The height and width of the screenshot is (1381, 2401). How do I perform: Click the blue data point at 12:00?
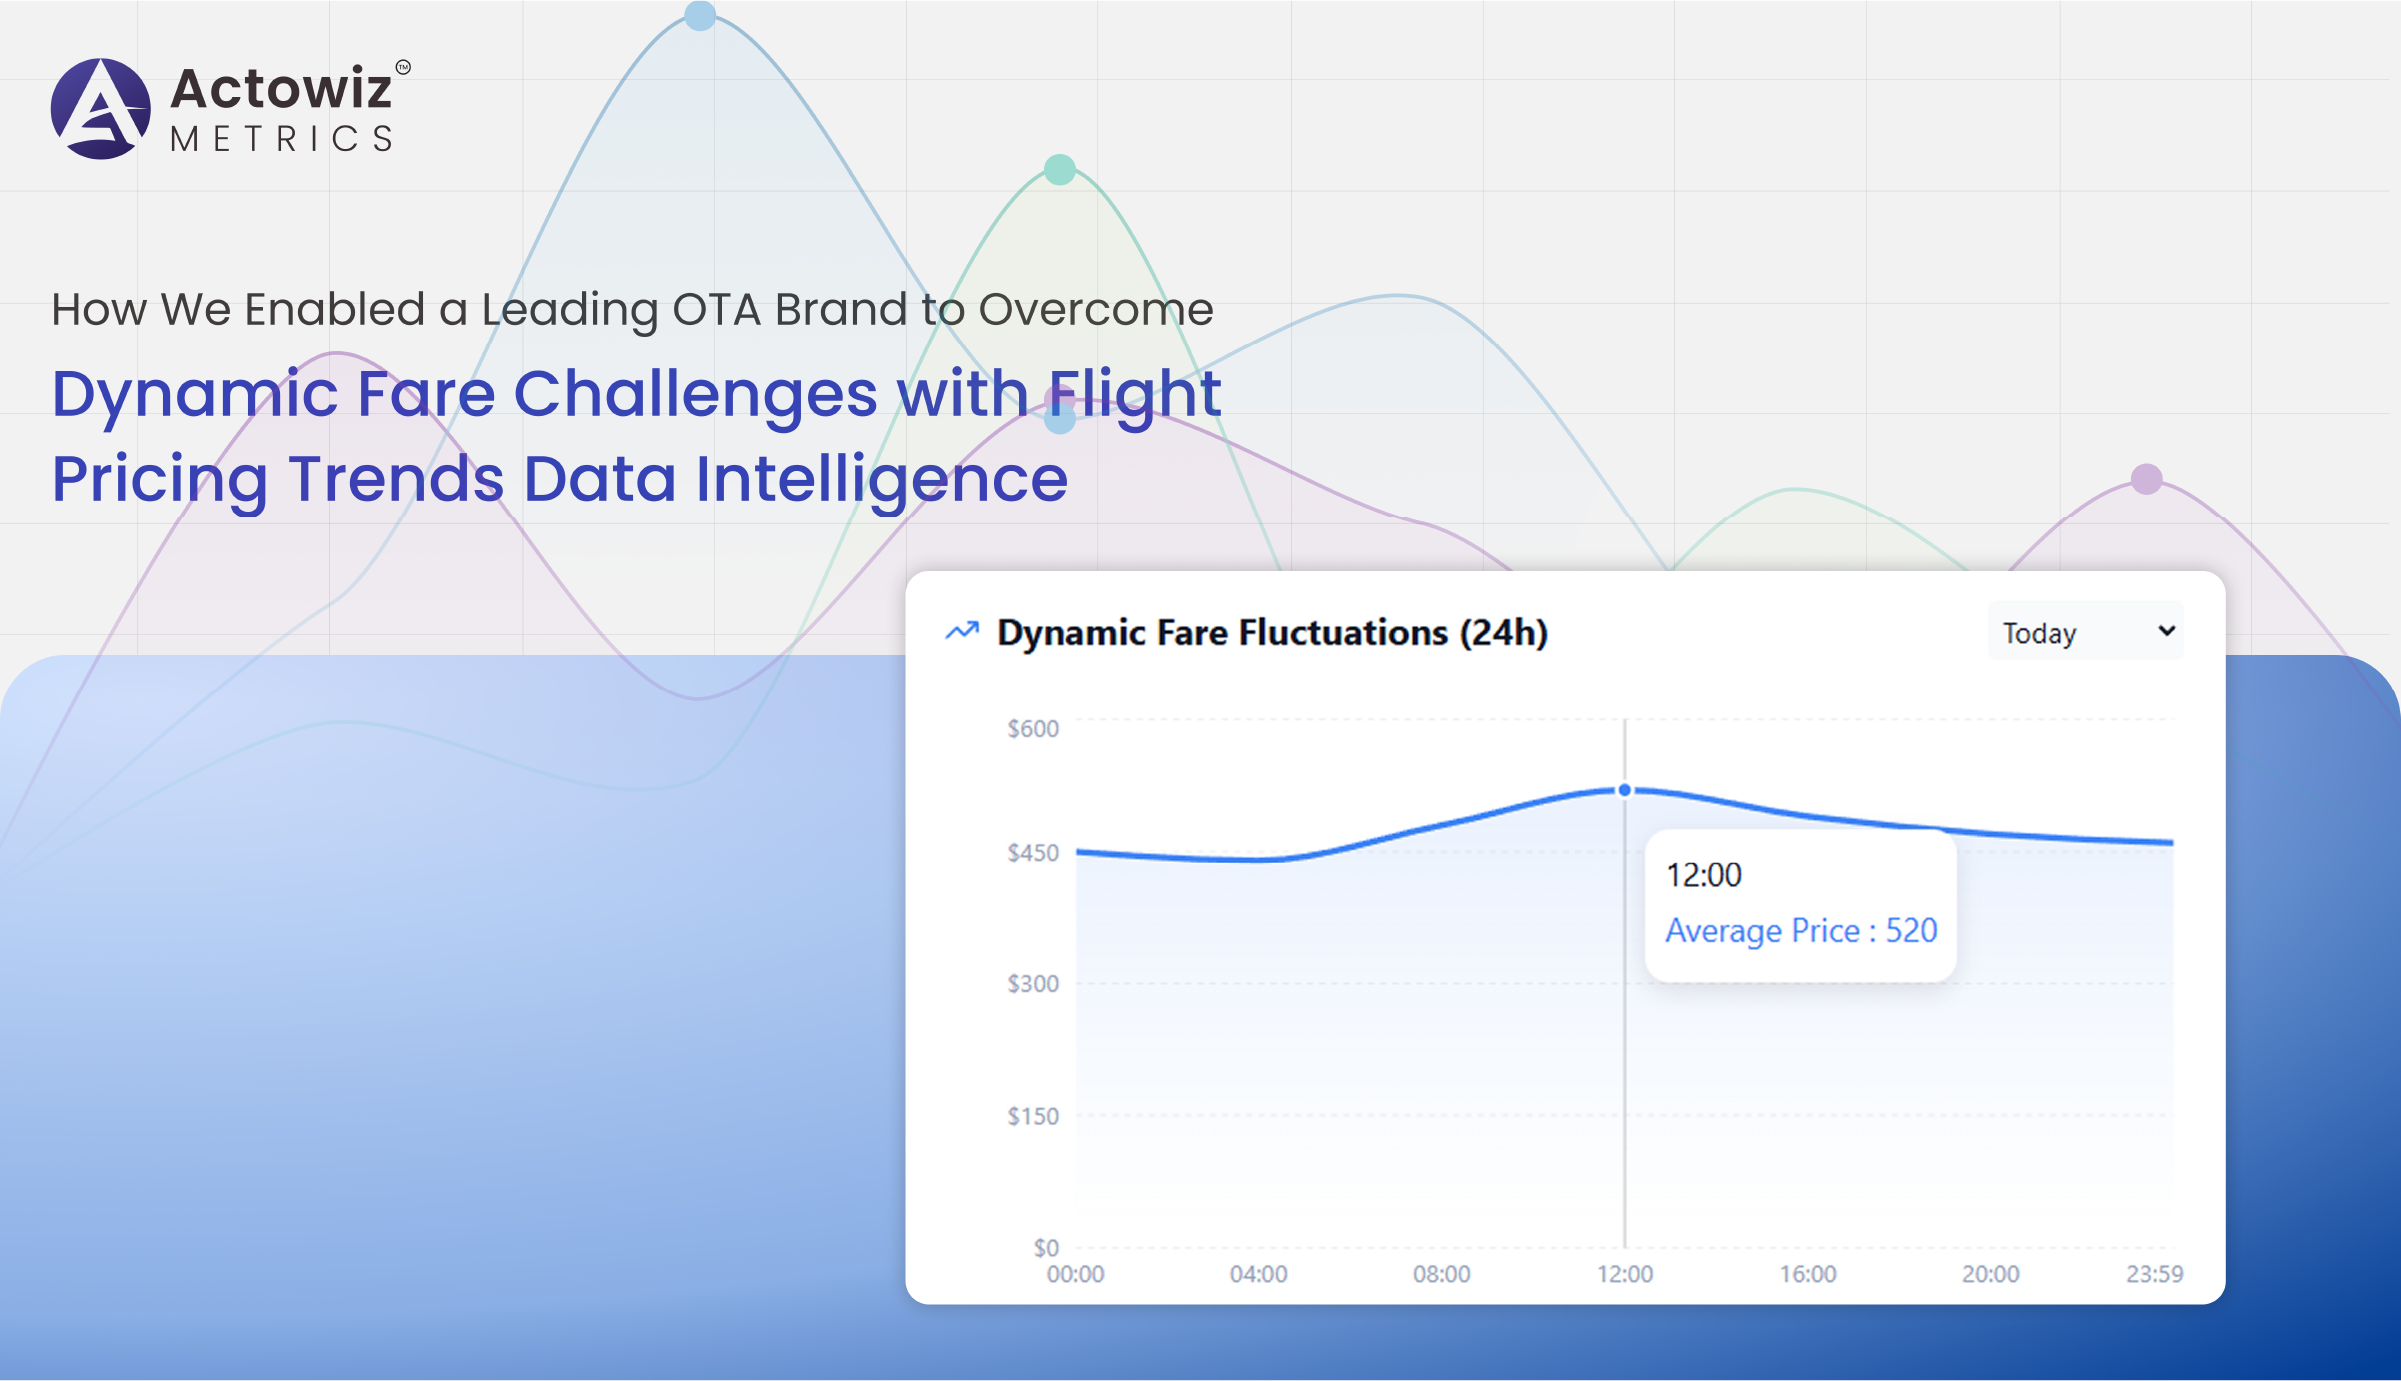pos(1625,790)
